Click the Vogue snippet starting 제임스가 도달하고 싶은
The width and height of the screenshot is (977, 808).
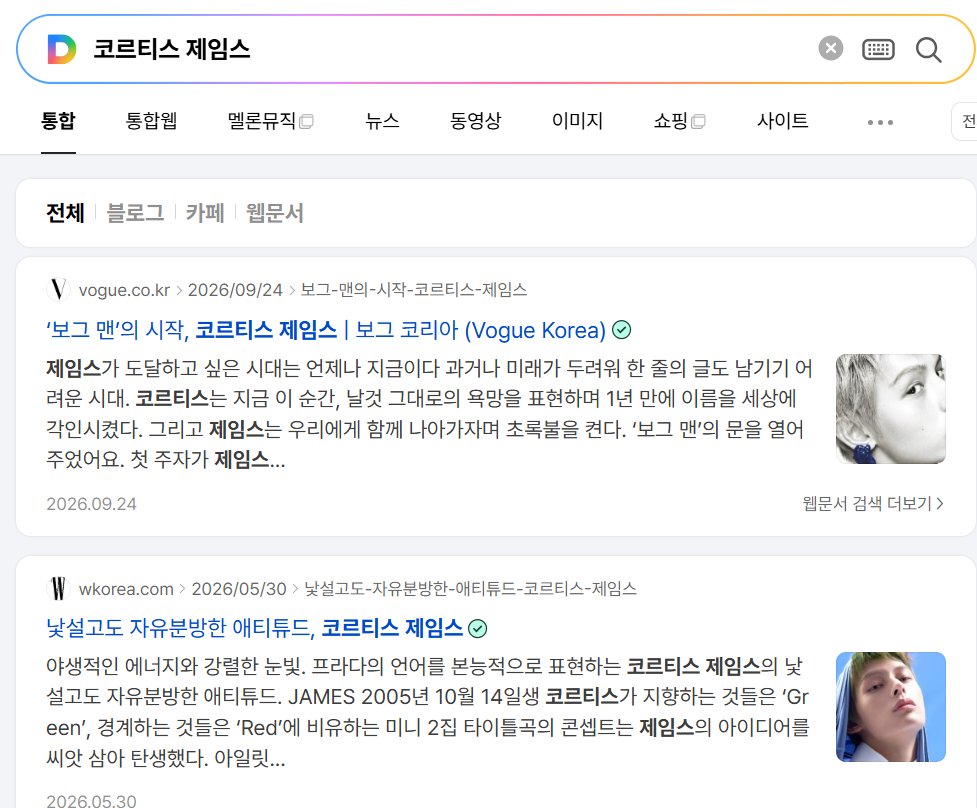pyautogui.click(x=430, y=414)
